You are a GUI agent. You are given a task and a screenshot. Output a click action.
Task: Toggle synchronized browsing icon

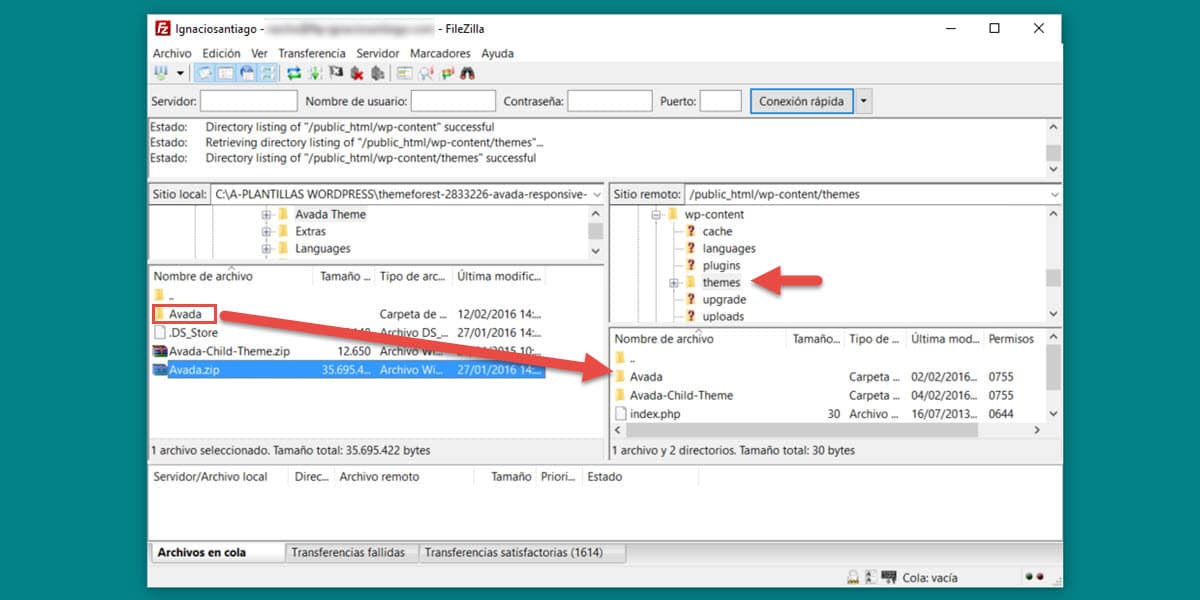click(447, 73)
